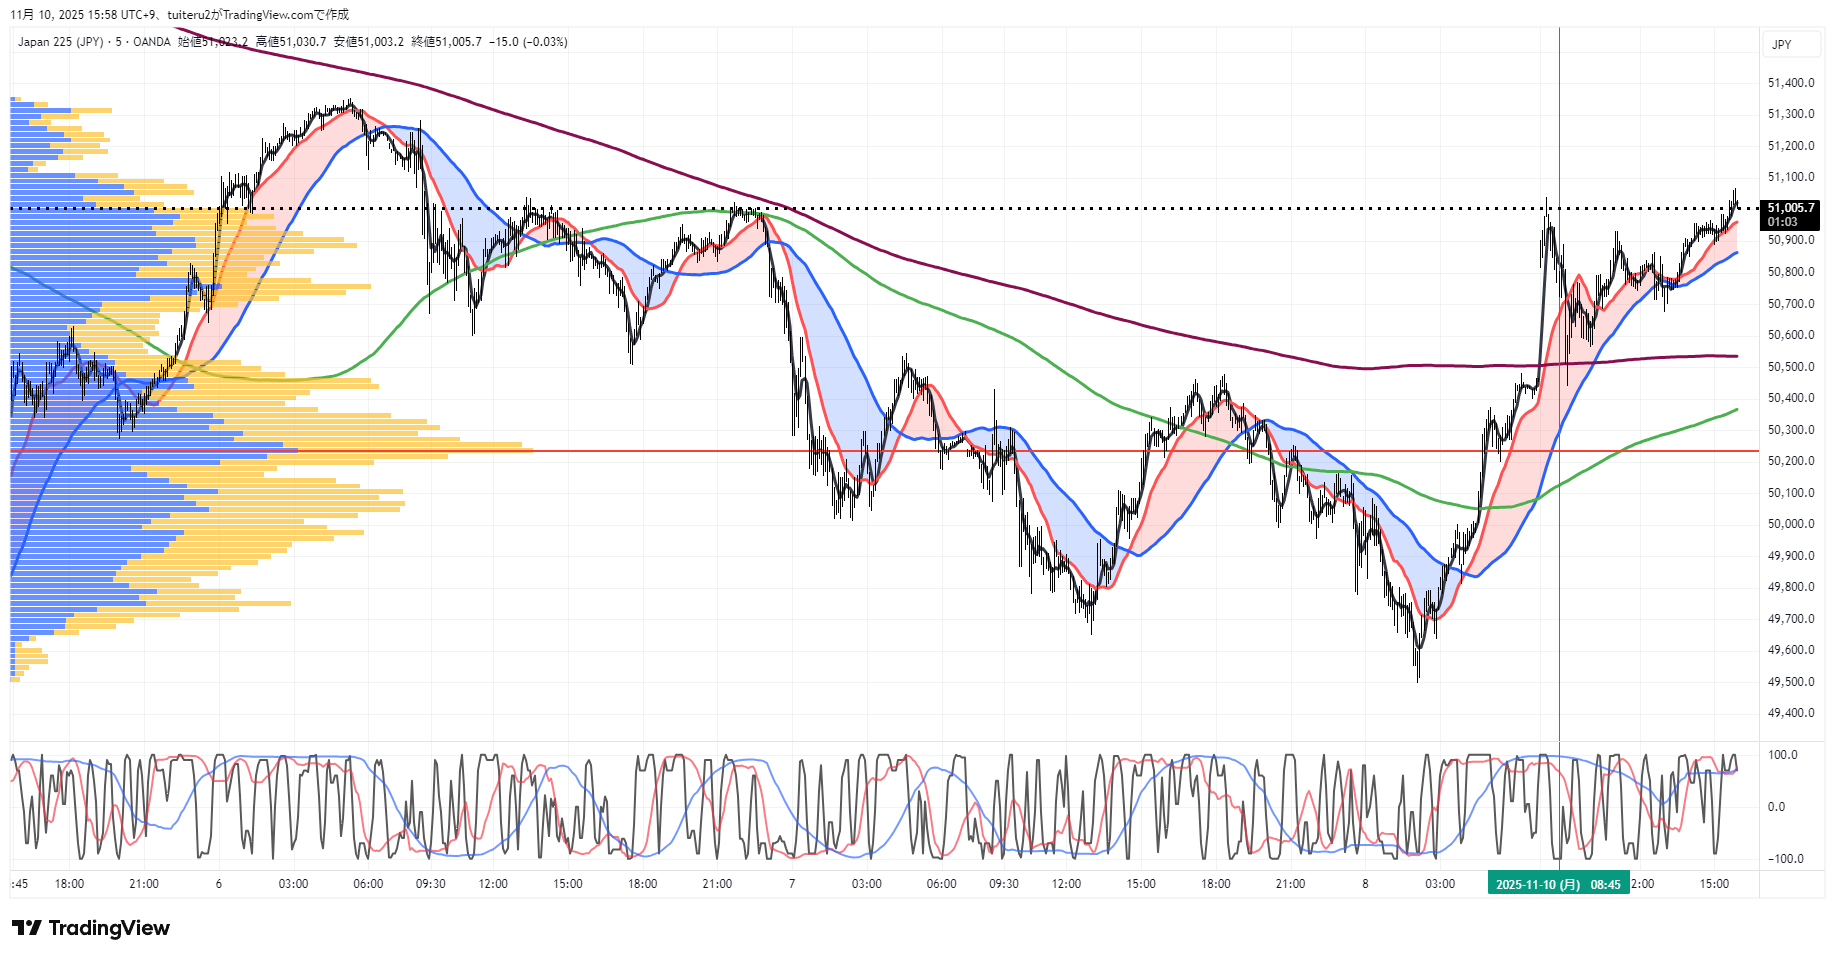Select the OANDA source label in legend

(x=152, y=42)
